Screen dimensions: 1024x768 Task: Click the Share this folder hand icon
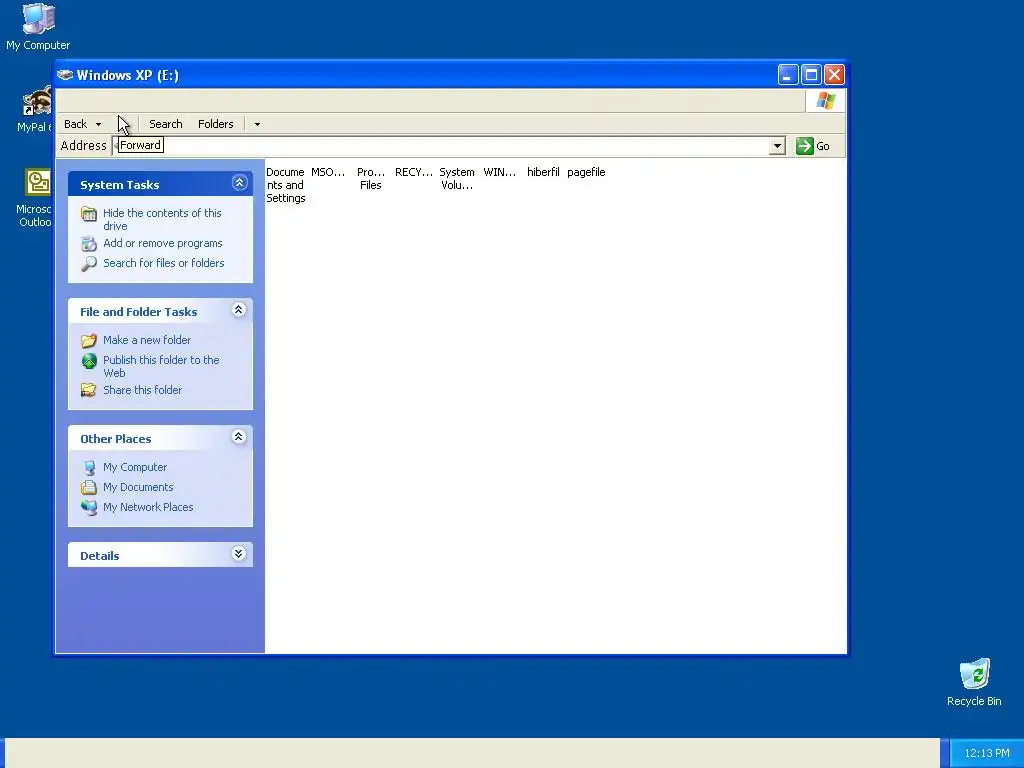89,390
